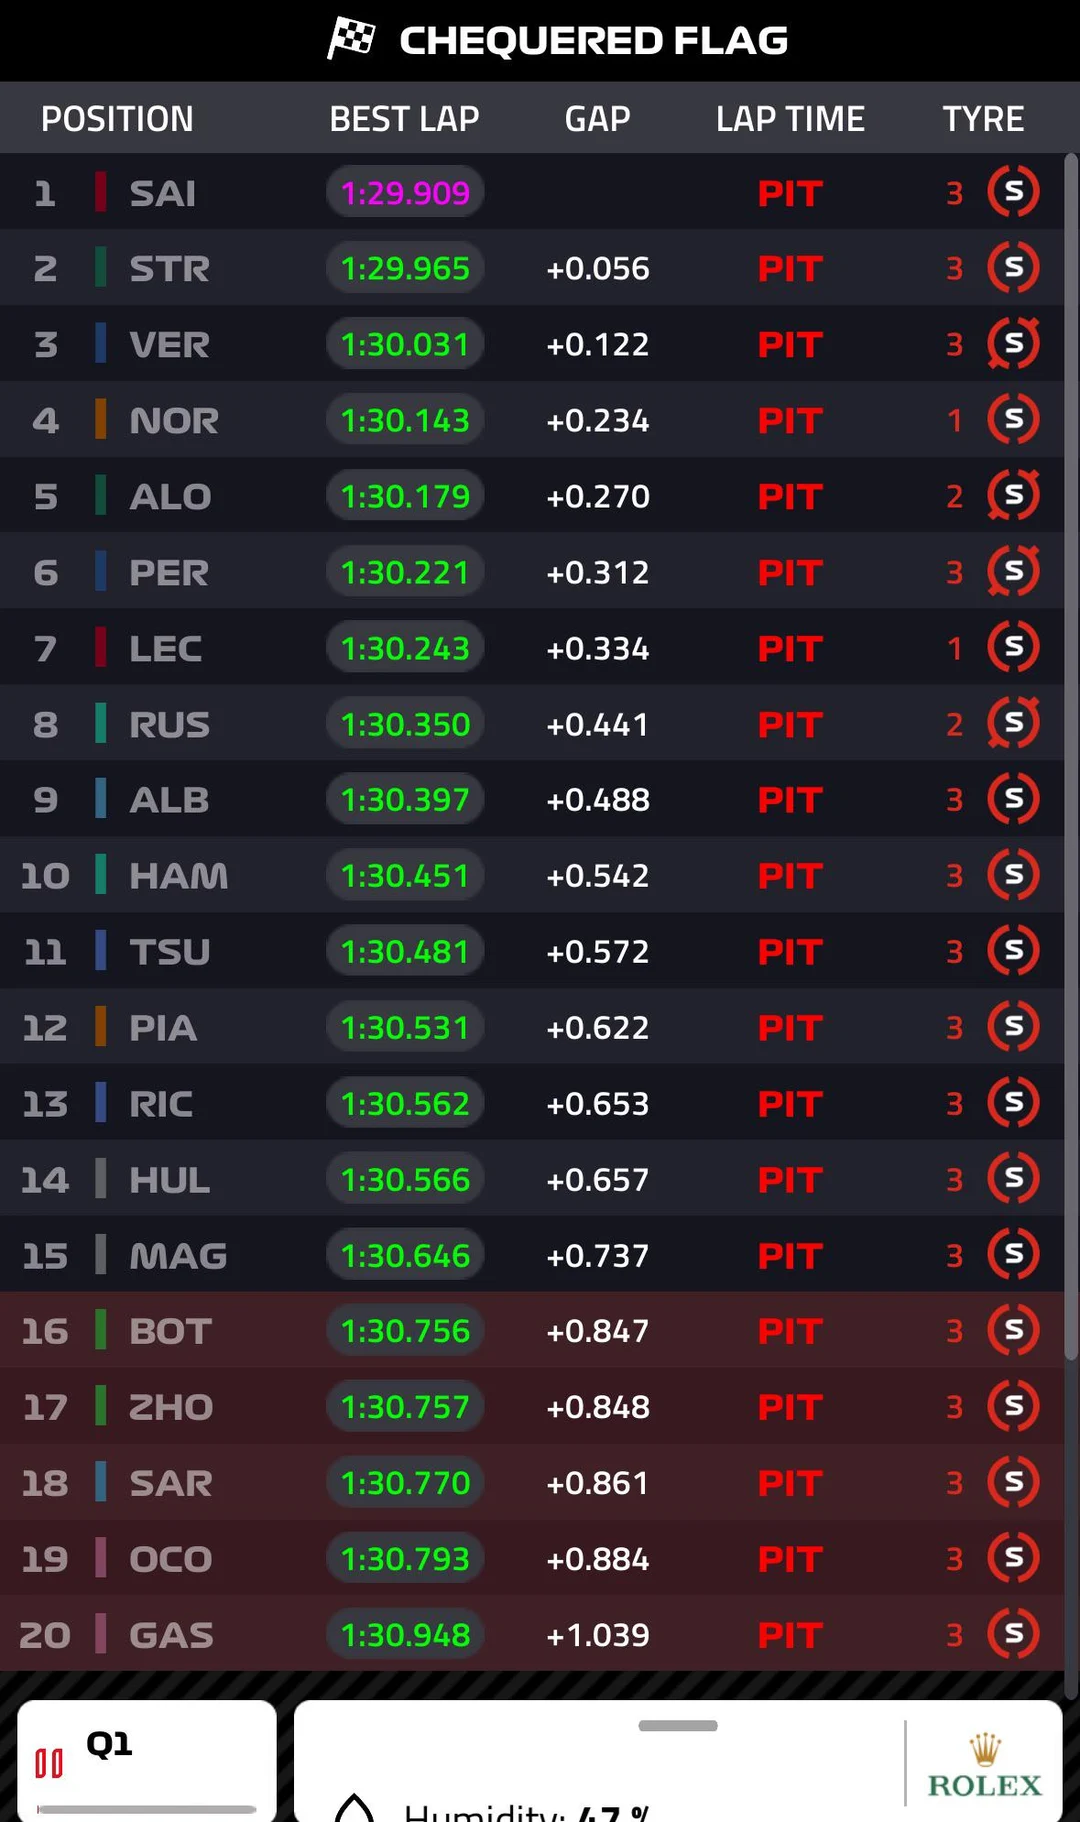
Task: Select the TYRE column header
Action: pyautogui.click(x=982, y=119)
